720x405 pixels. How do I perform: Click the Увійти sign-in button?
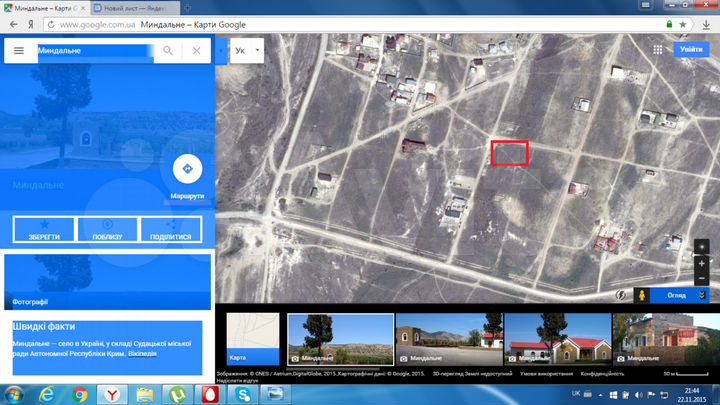[x=691, y=50]
